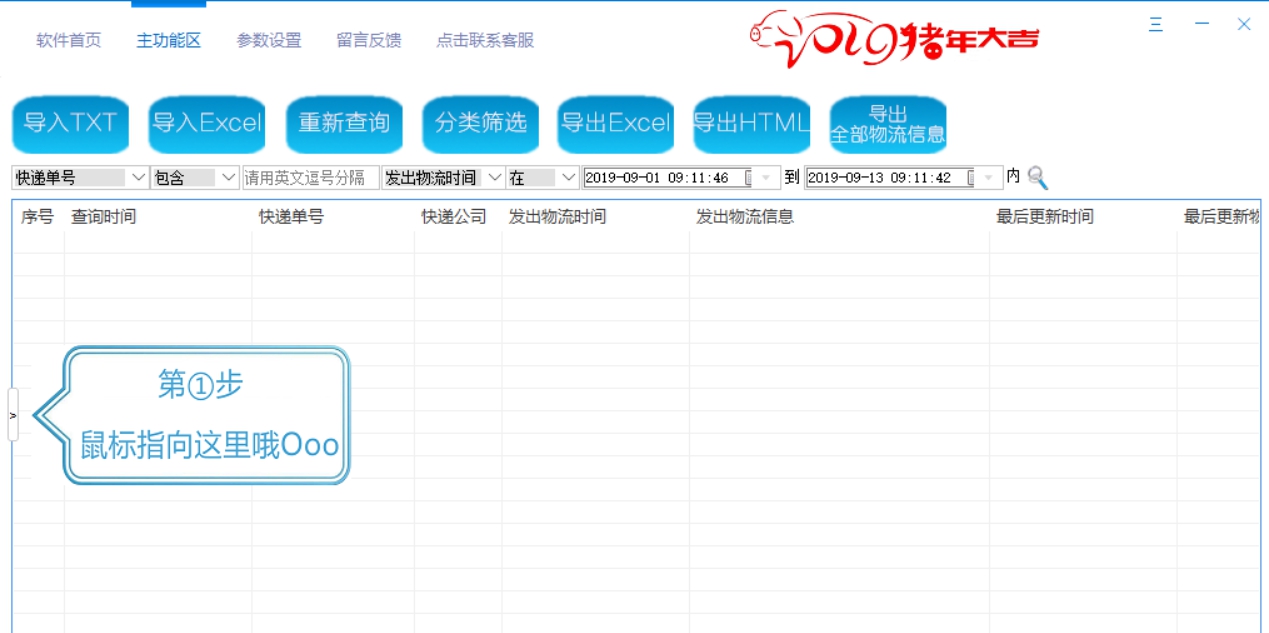The height and width of the screenshot is (633, 1269).
Task: Go to the 留言反馈 tab
Action: [x=366, y=41]
